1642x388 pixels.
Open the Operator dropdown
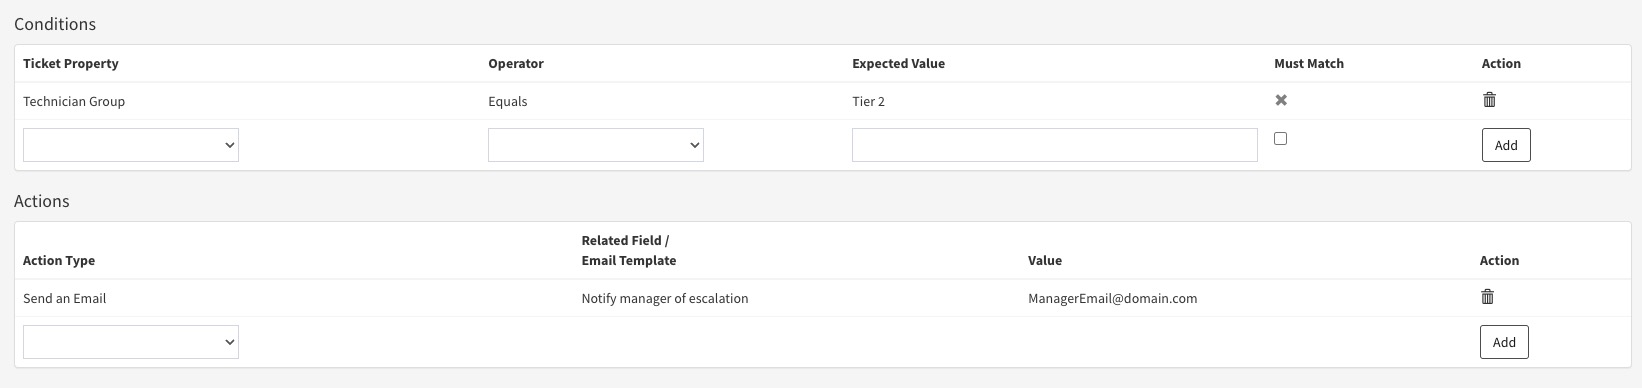coord(596,145)
